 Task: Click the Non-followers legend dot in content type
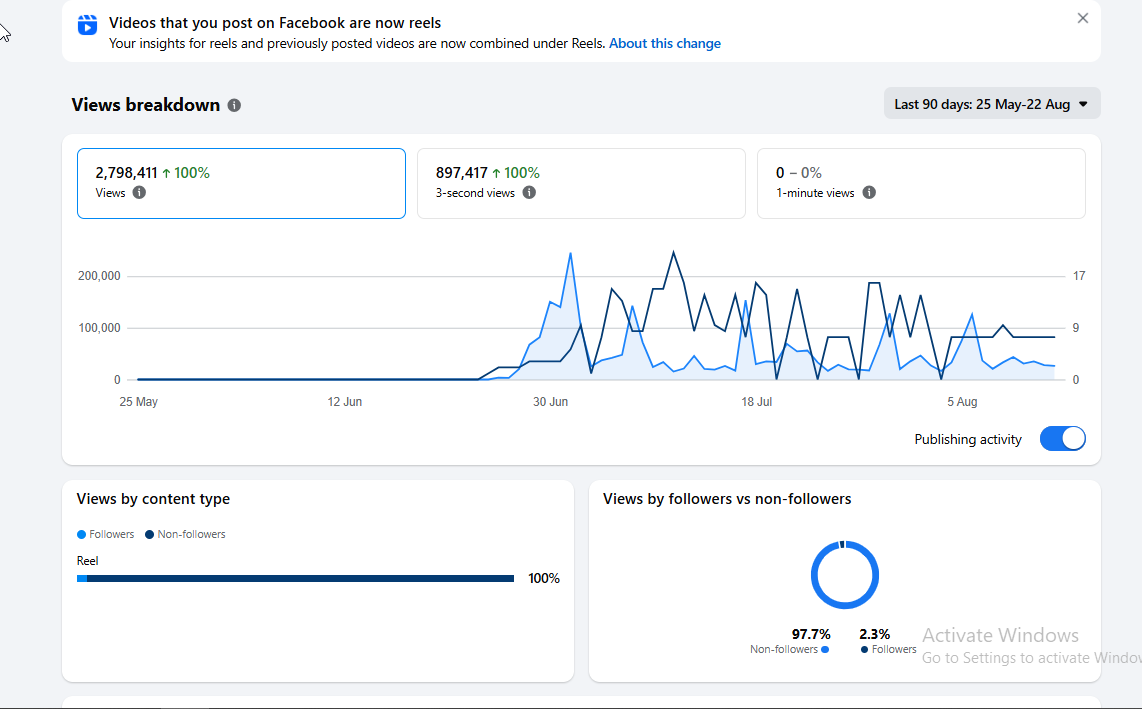coord(149,534)
